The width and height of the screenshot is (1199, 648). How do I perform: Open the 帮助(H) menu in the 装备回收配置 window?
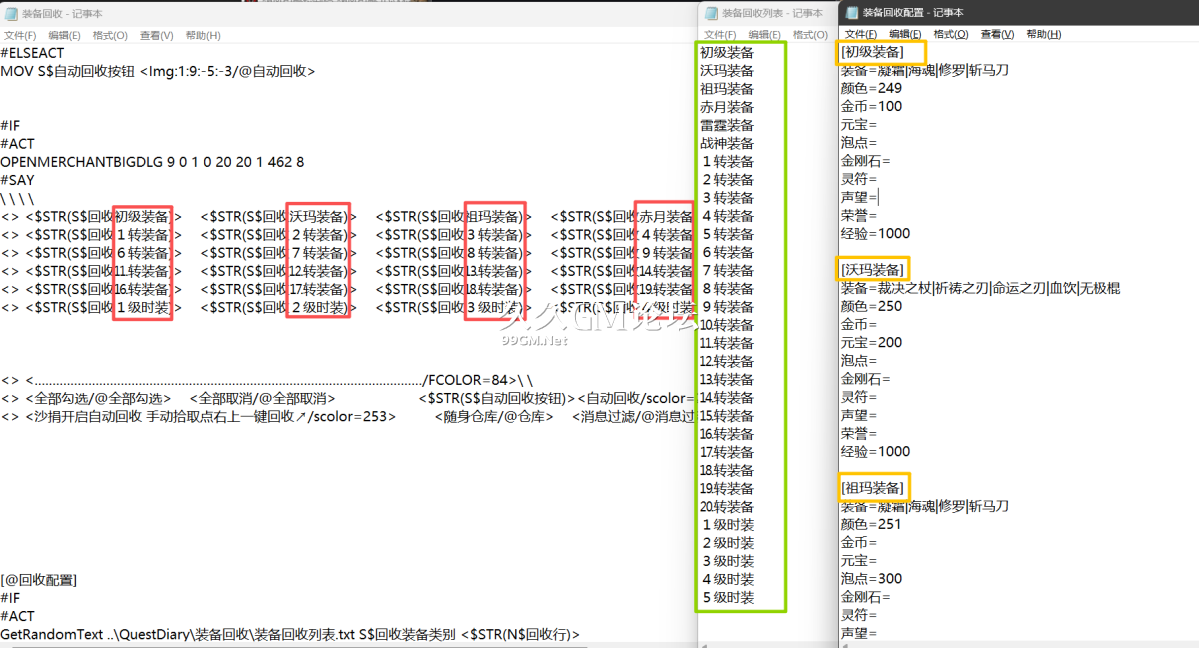[1043, 34]
